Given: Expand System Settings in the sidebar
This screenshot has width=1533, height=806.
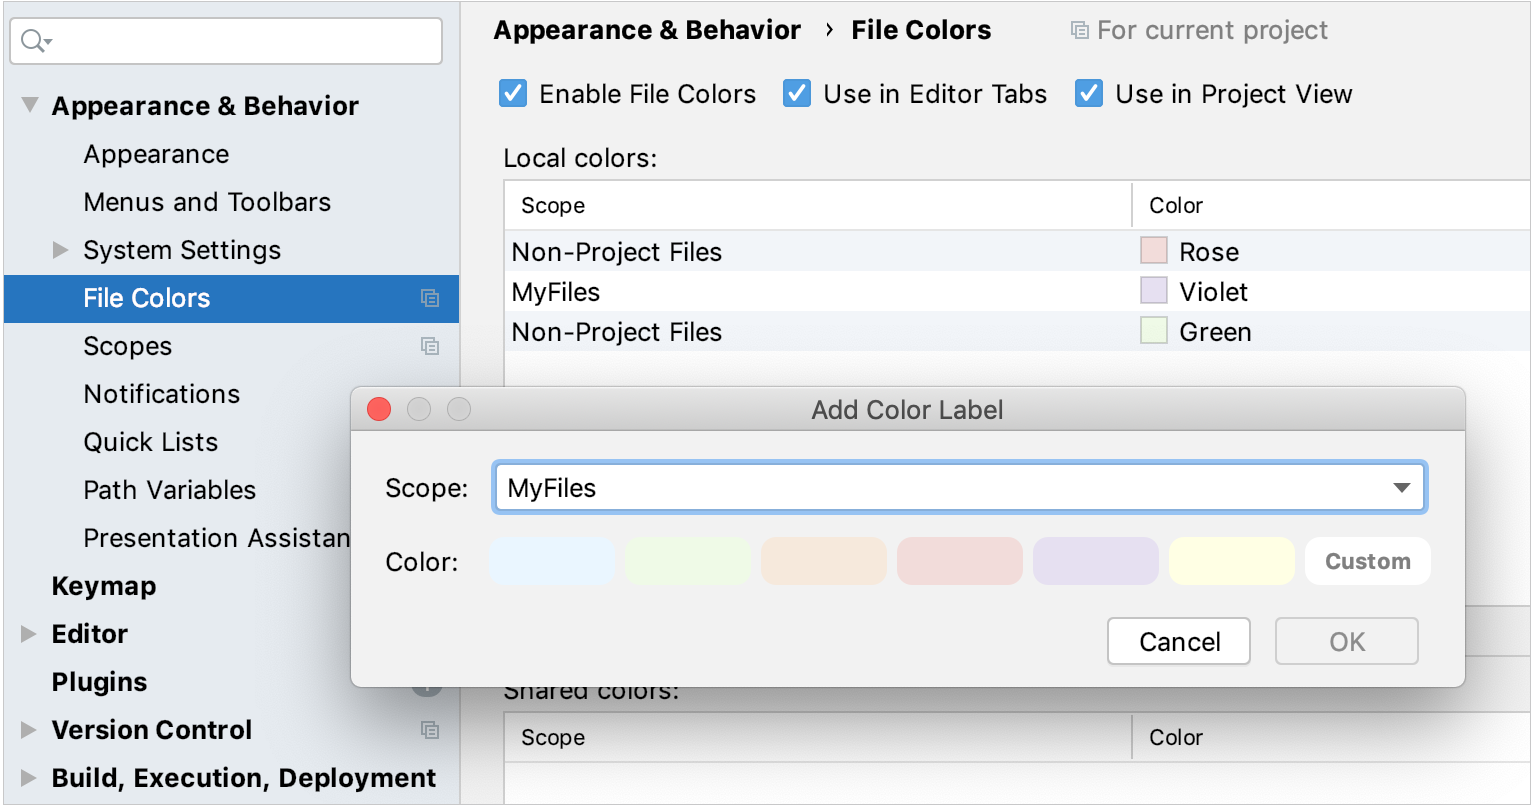Looking at the screenshot, I should tap(61, 250).
